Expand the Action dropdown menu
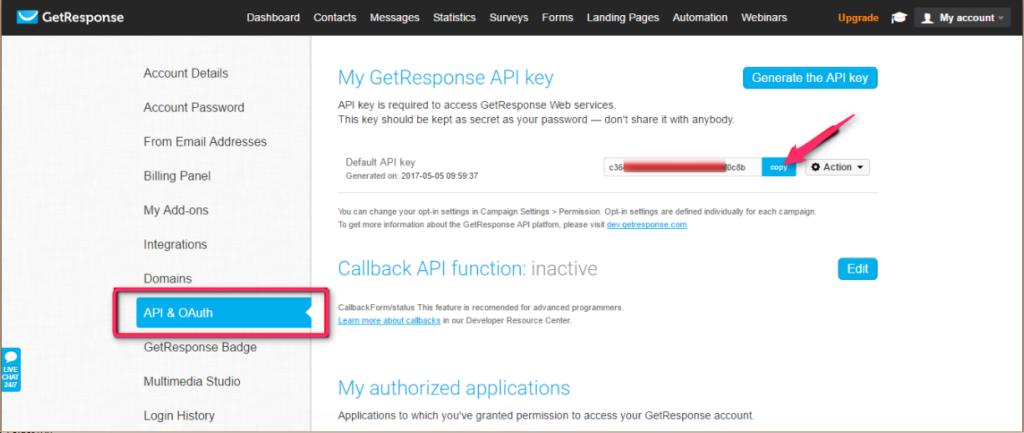The image size is (1024, 433). pos(837,167)
